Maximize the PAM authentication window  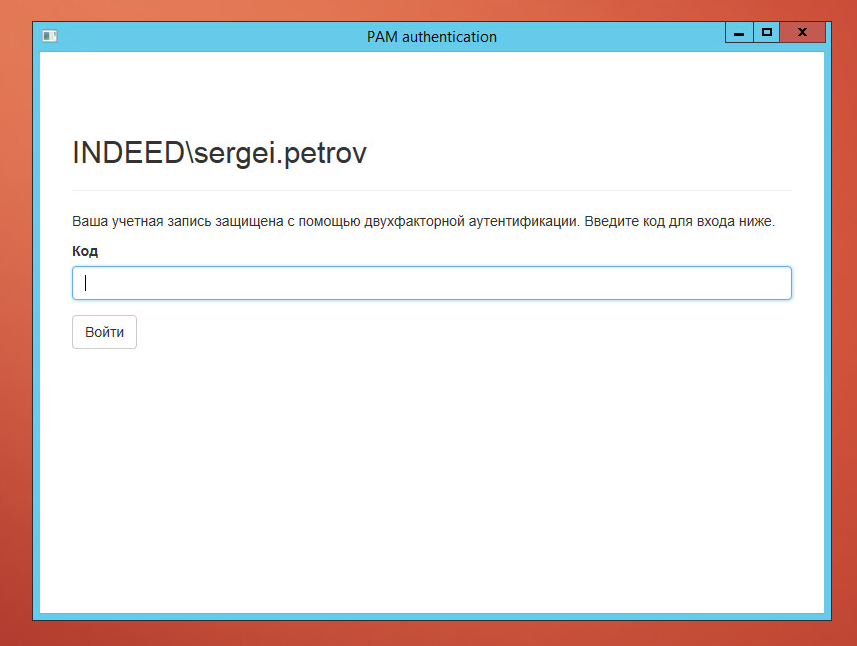point(767,33)
